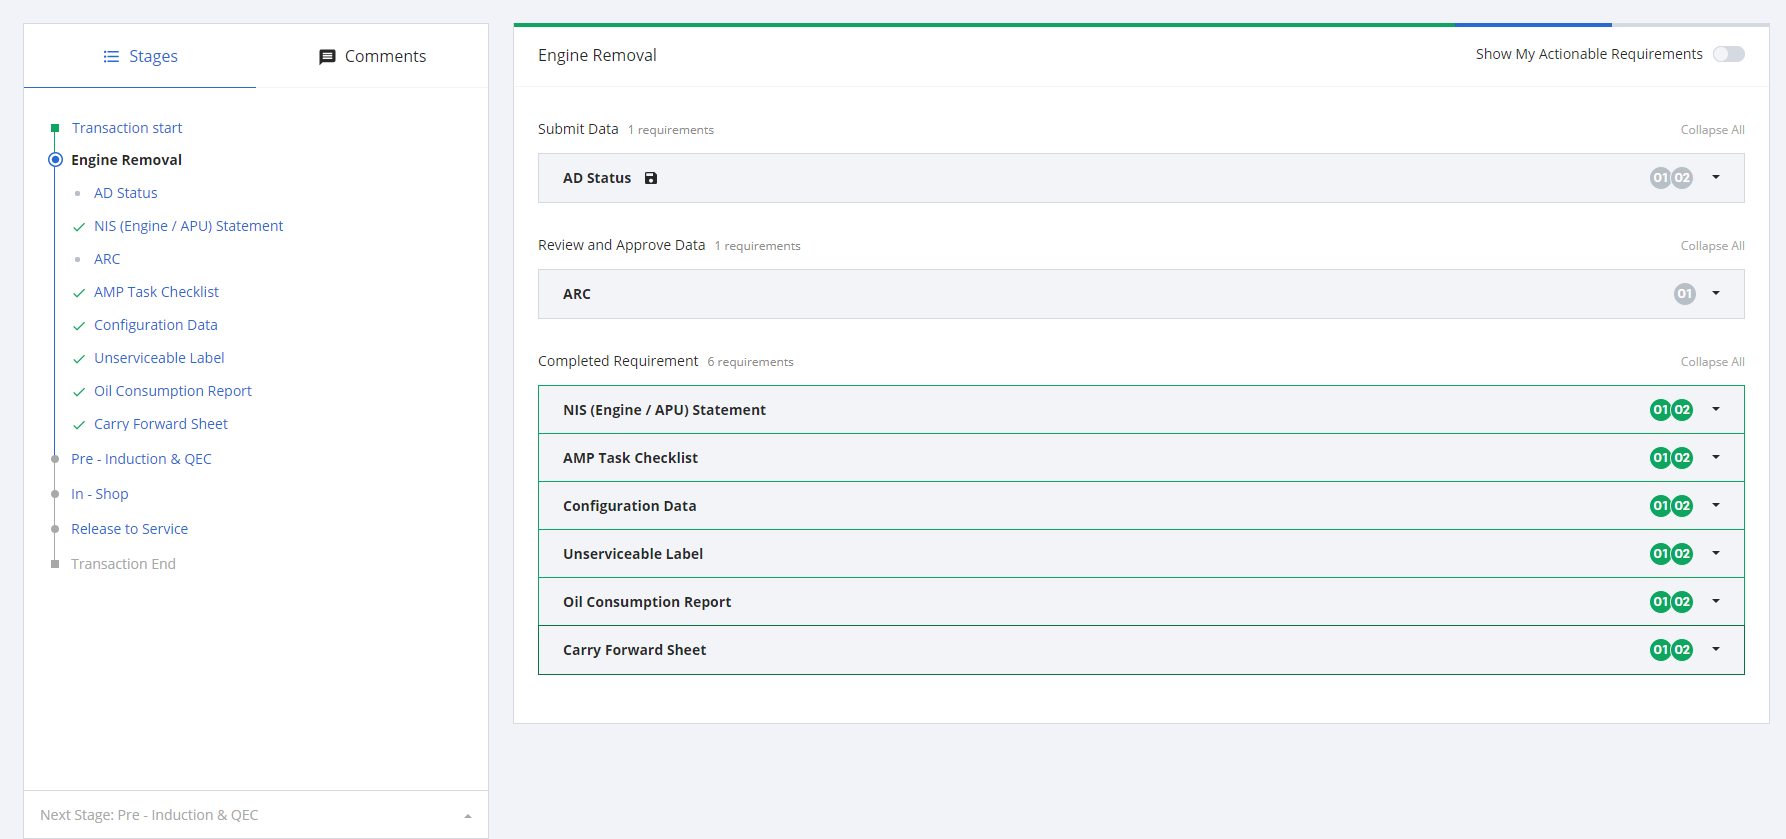The width and height of the screenshot is (1786, 839).
Task: Switch to the Stages tab
Action: (140, 56)
